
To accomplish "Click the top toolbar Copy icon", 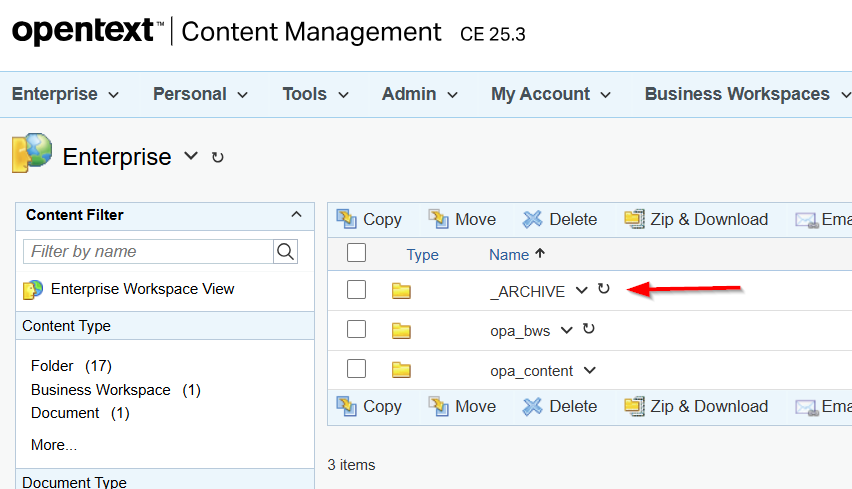I will [x=346, y=219].
